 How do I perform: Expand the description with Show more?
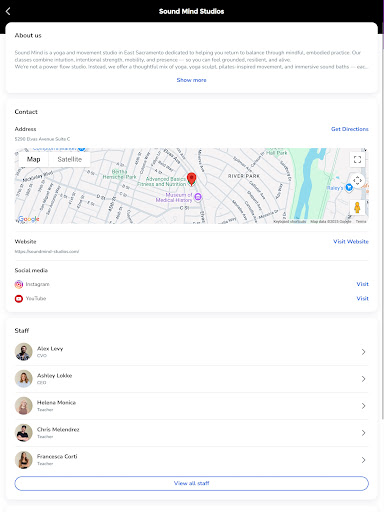[x=191, y=80]
